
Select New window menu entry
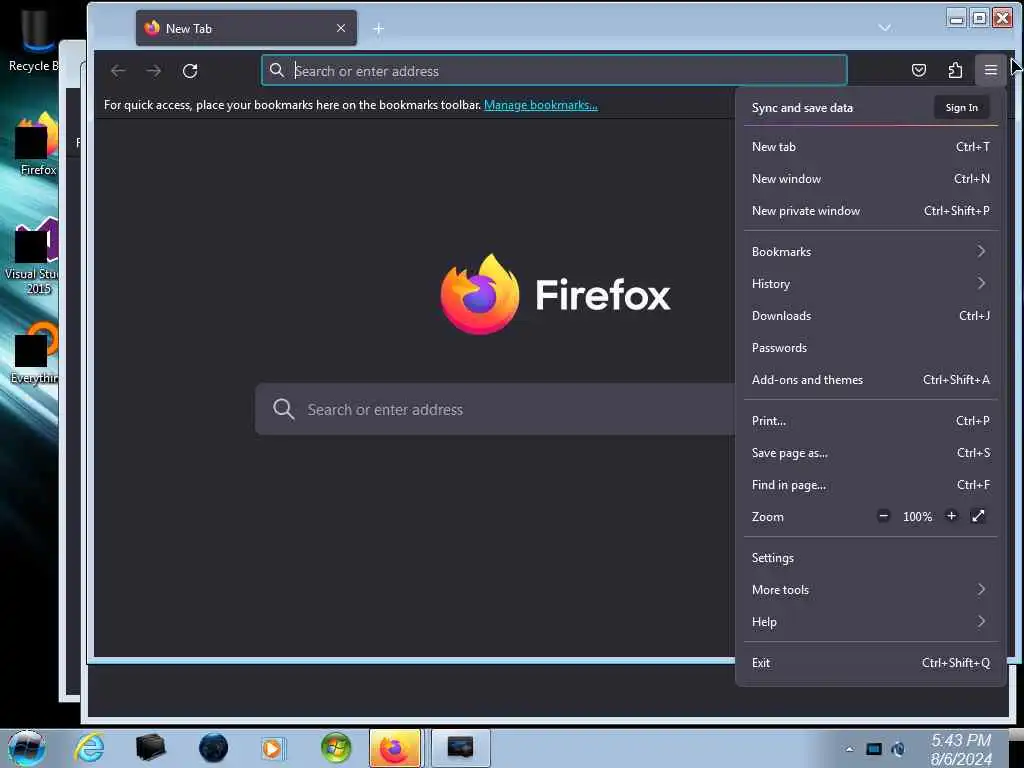coord(871,179)
